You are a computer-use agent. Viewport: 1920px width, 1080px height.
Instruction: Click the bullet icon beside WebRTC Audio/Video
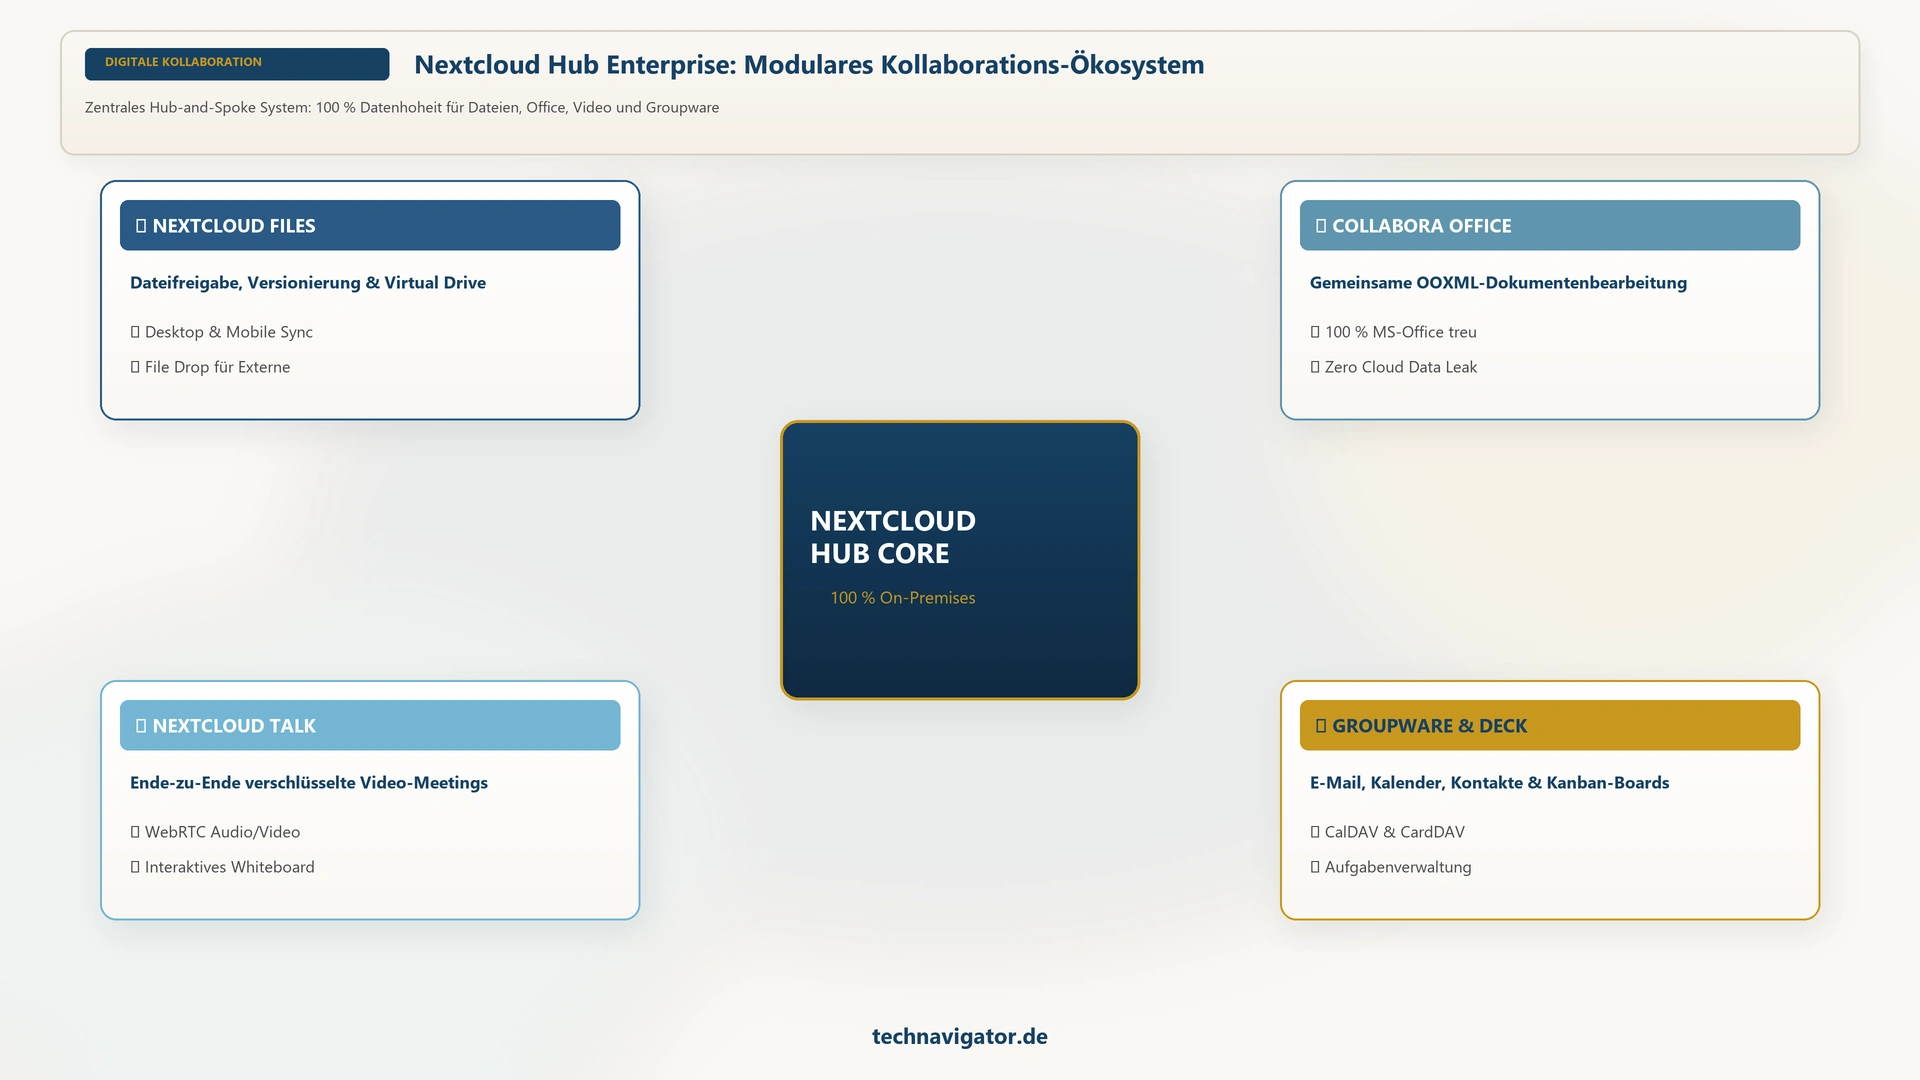[135, 832]
